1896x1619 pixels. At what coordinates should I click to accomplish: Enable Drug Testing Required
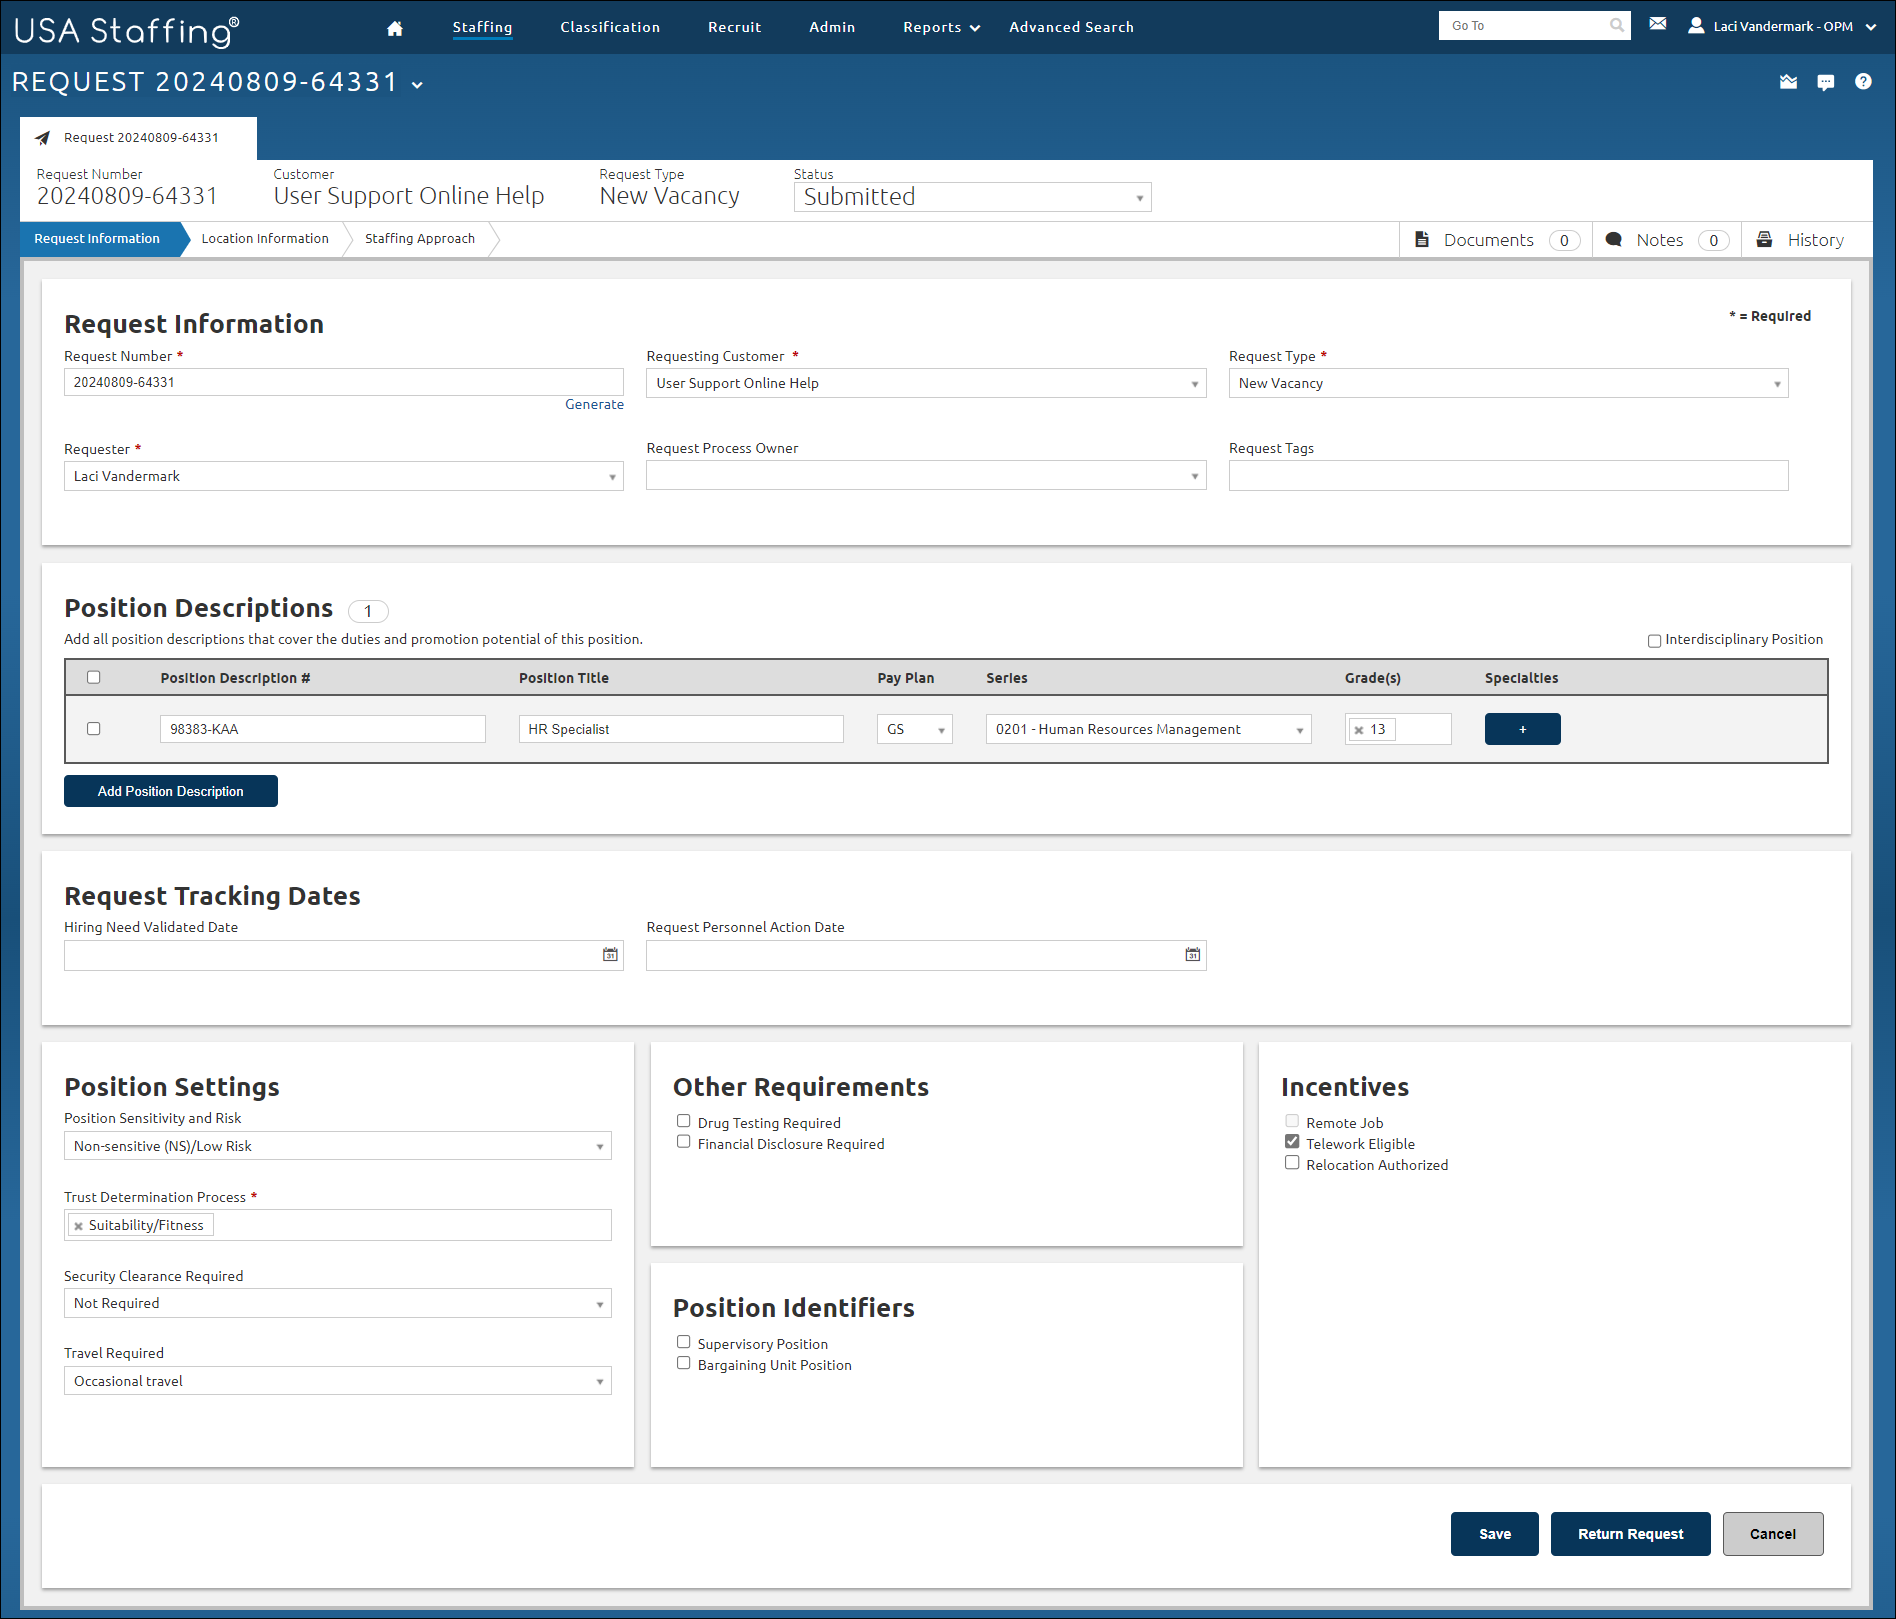pyautogui.click(x=684, y=1121)
